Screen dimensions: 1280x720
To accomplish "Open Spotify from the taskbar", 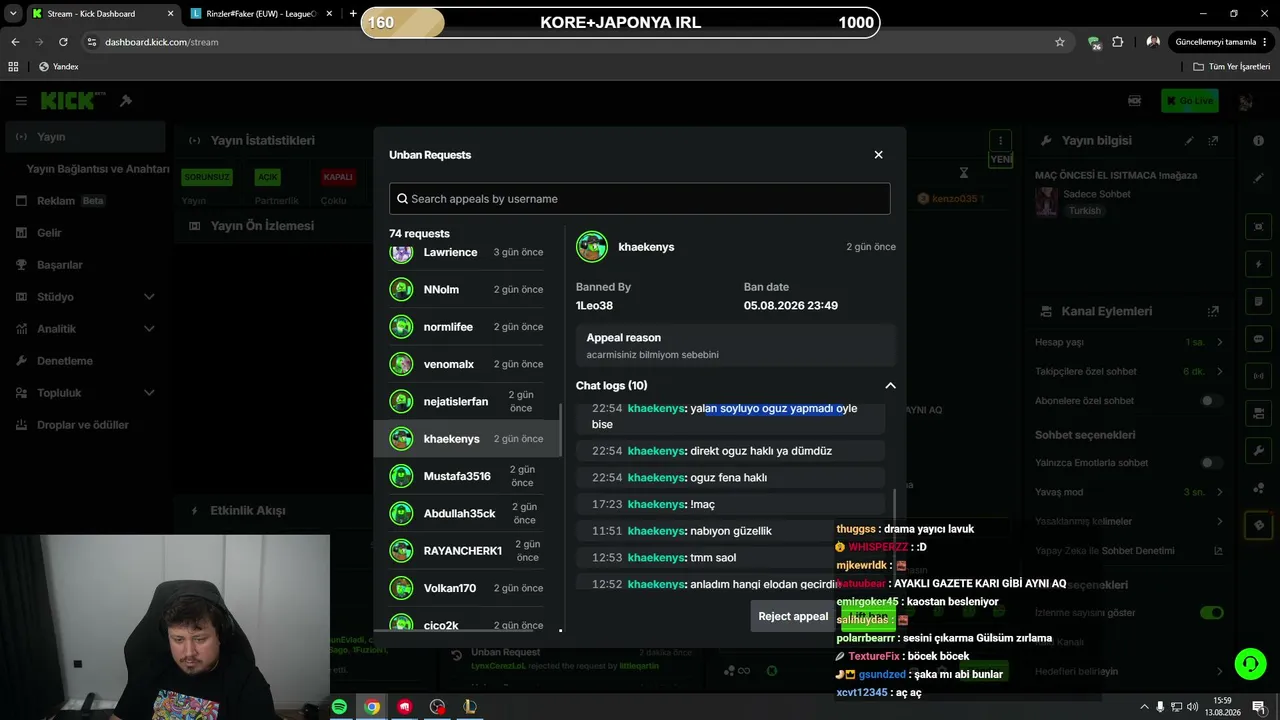I will tap(340, 707).
